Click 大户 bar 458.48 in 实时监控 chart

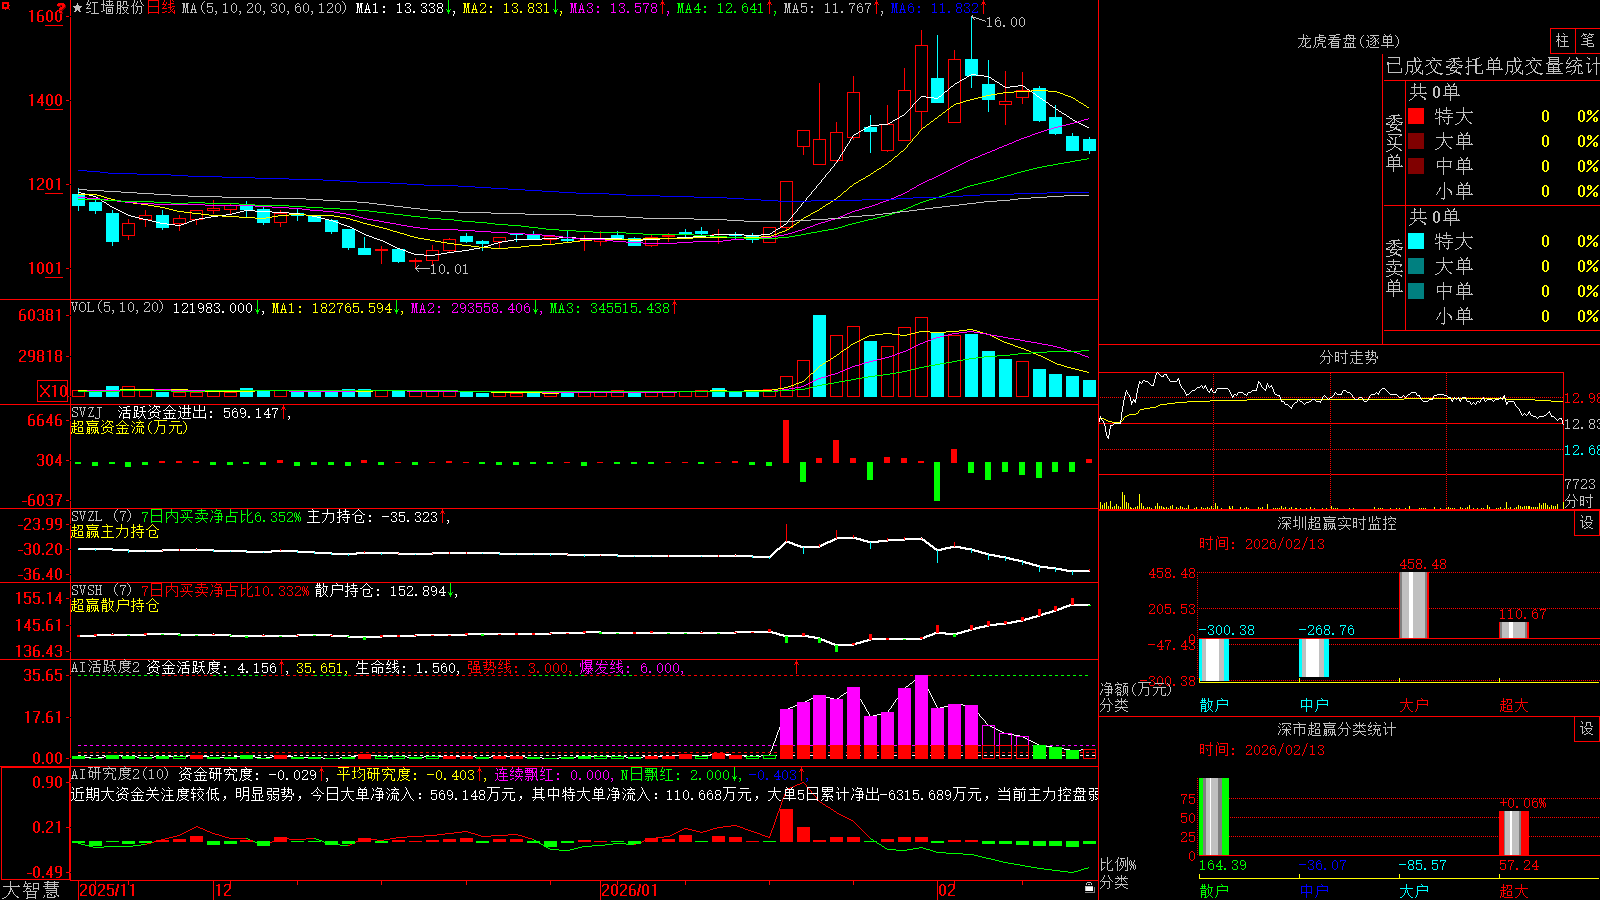pos(1413,605)
